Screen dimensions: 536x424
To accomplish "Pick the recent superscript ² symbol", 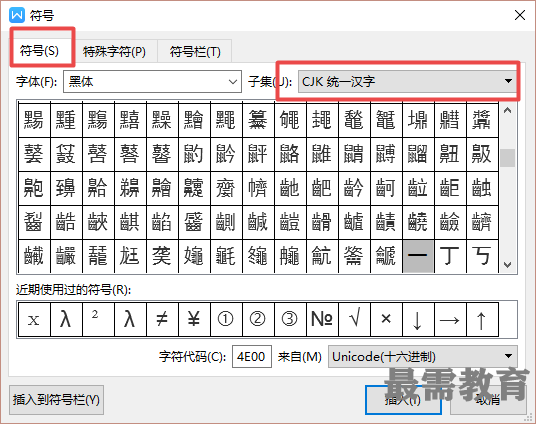I will [x=98, y=320].
